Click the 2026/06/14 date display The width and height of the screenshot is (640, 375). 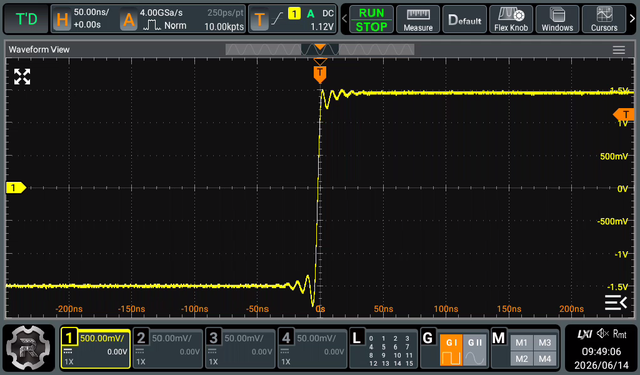[x=601, y=365]
